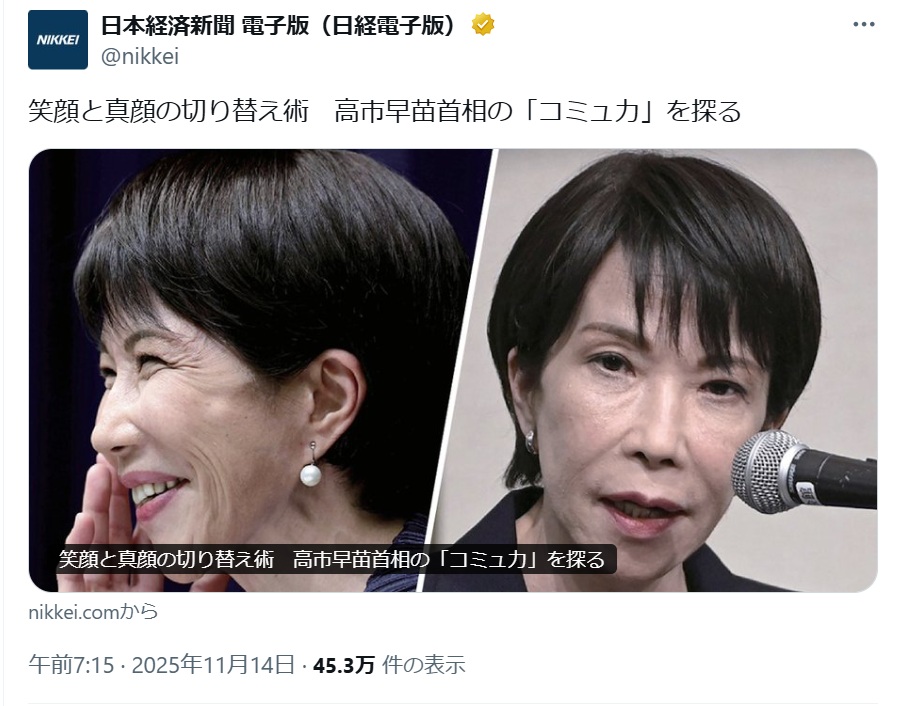Follow the nikkei.comから source link
The width and height of the screenshot is (897, 706).
coord(93,612)
